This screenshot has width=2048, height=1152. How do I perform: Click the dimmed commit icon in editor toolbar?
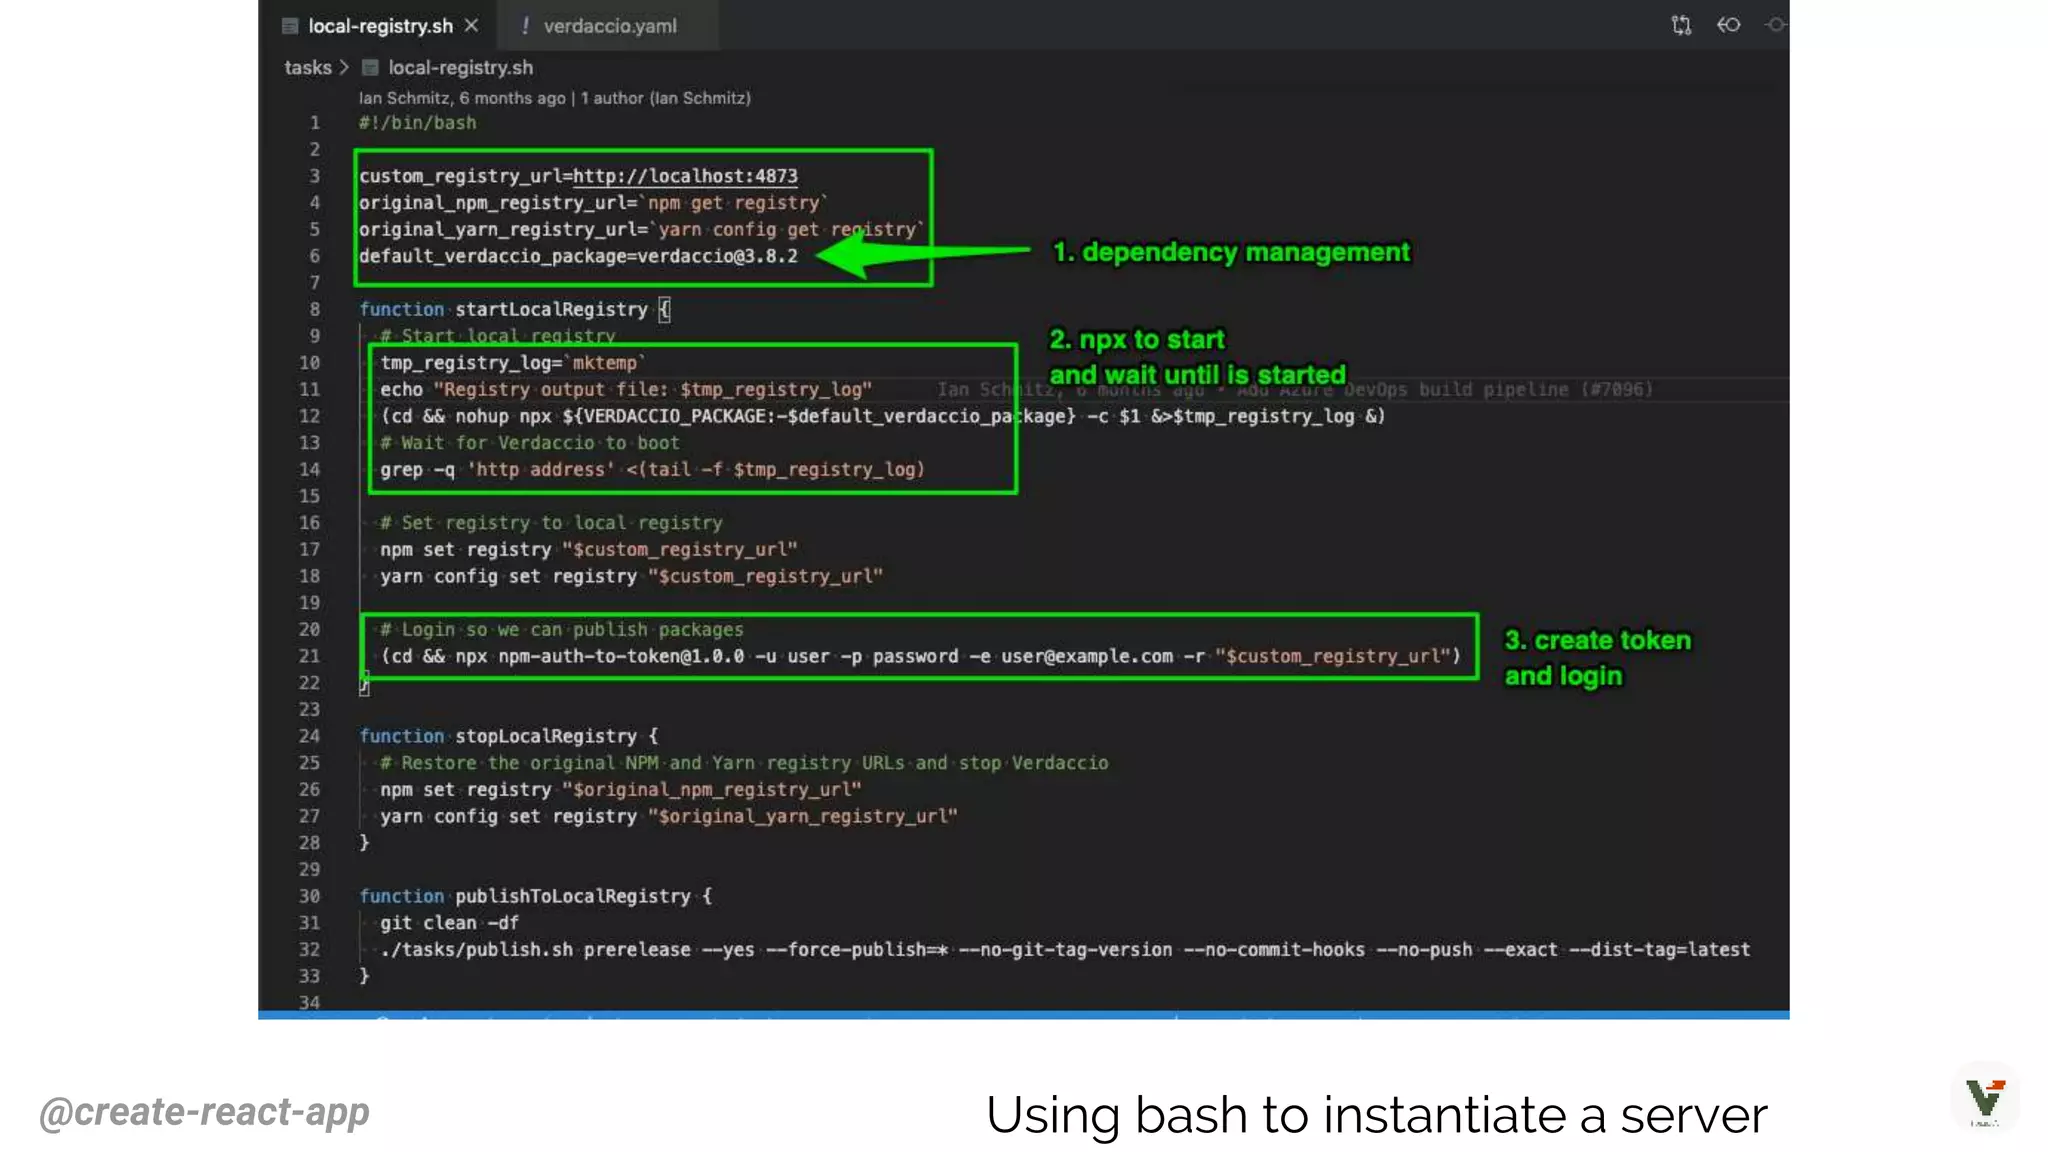[1775, 25]
